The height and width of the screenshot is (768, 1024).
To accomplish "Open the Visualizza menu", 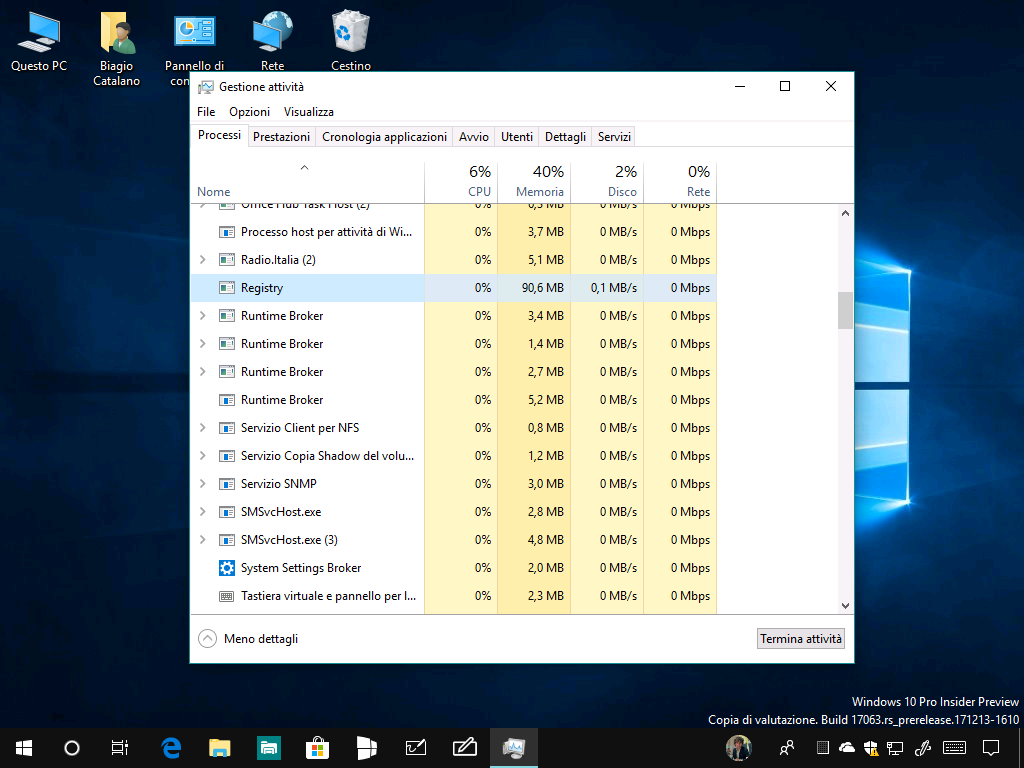I will [309, 112].
